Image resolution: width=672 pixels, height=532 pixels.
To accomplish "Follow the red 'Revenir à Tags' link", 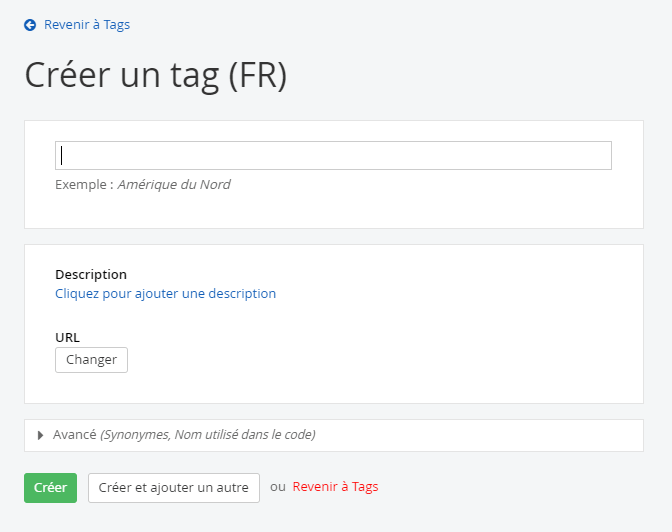I will (335, 487).
